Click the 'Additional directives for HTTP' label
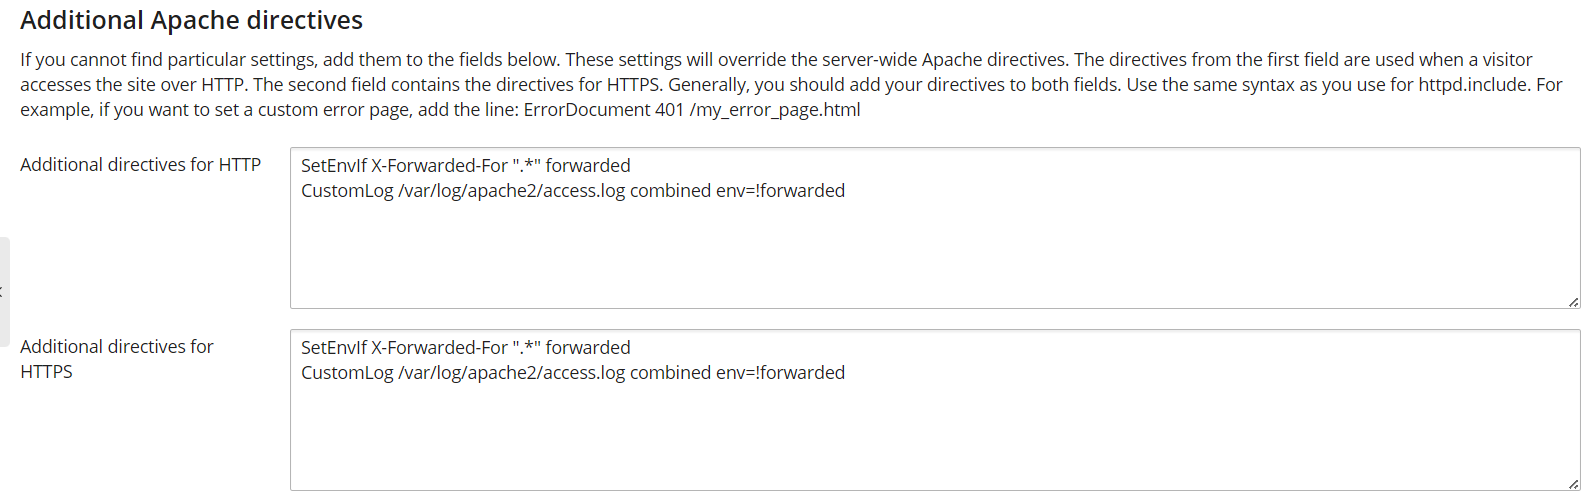 pyautogui.click(x=140, y=165)
